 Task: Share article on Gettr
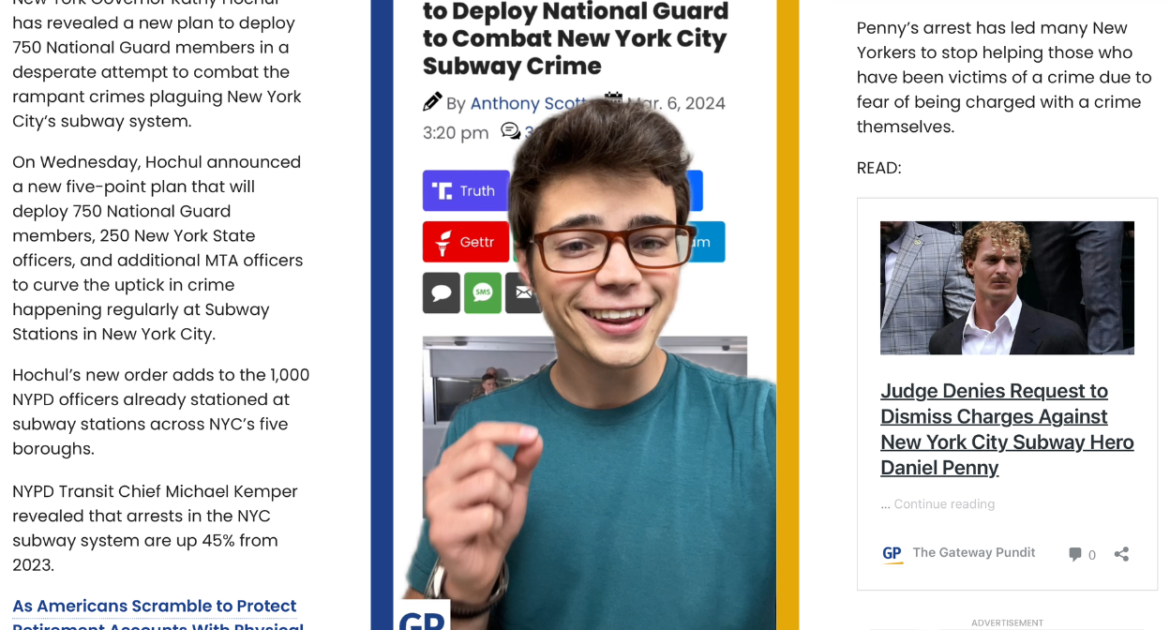(x=466, y=242)
